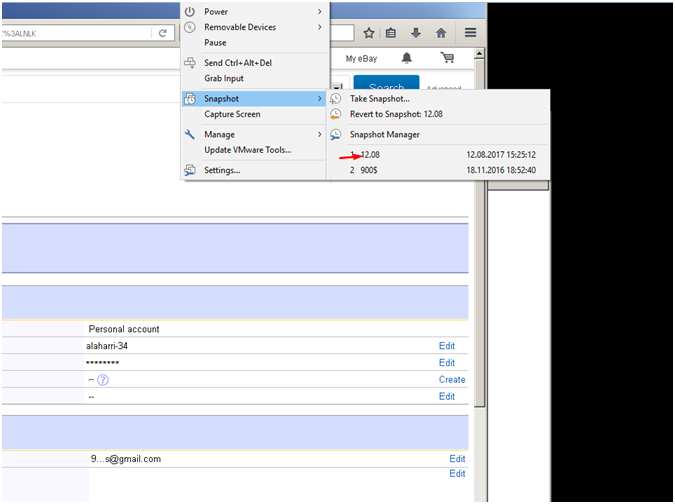Open the Snapshot submenu entry

click(x=255, y=99)
